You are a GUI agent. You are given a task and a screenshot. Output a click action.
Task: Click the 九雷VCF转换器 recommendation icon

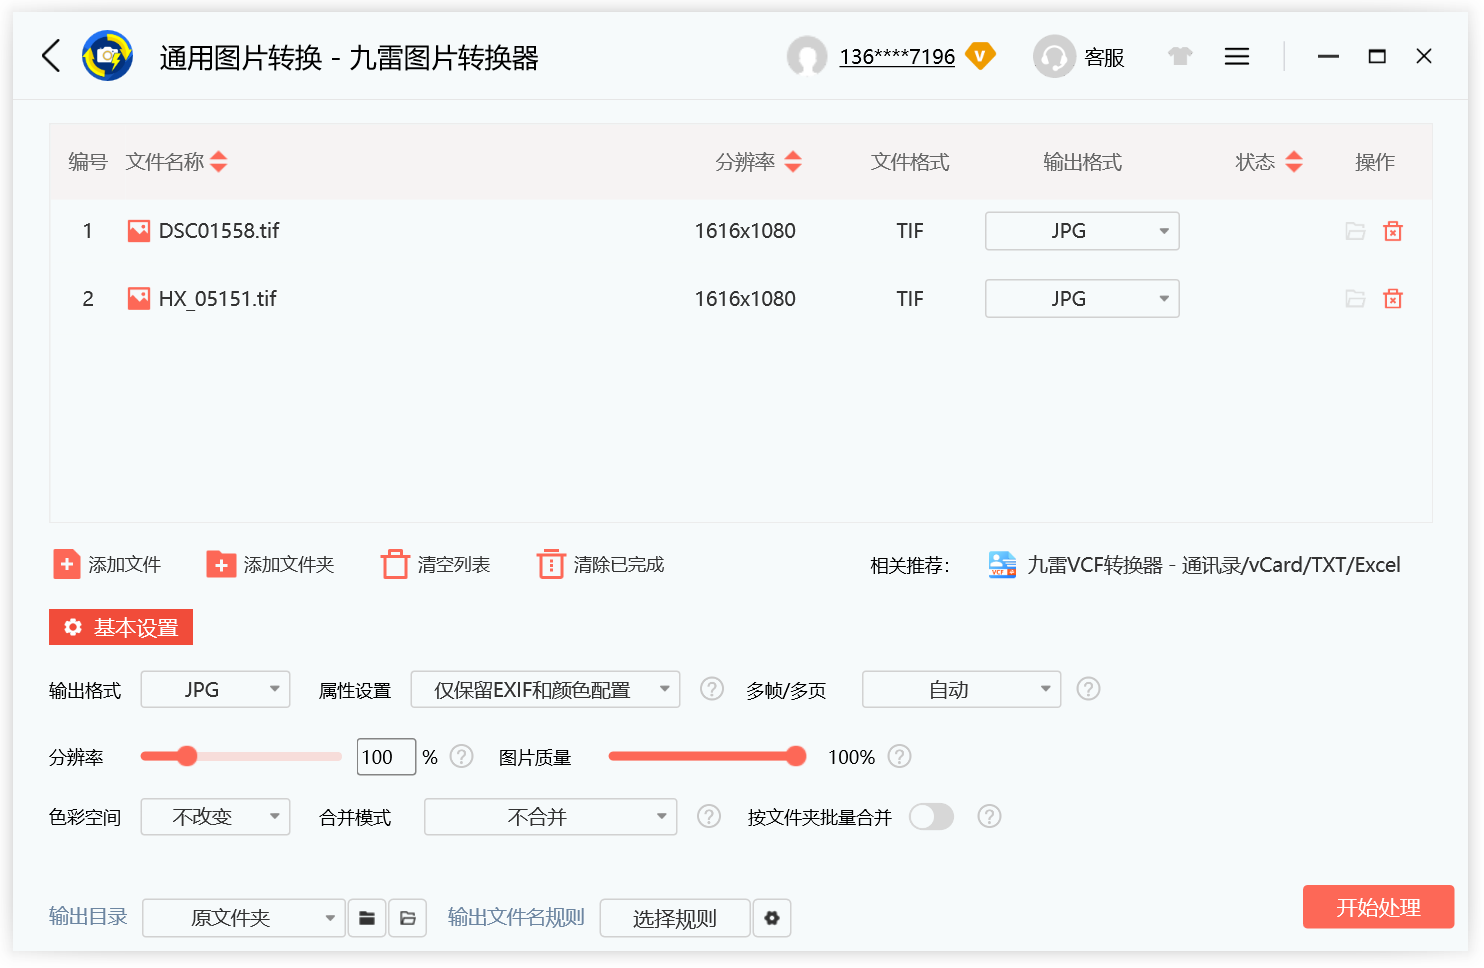[x=1002, y=565]
